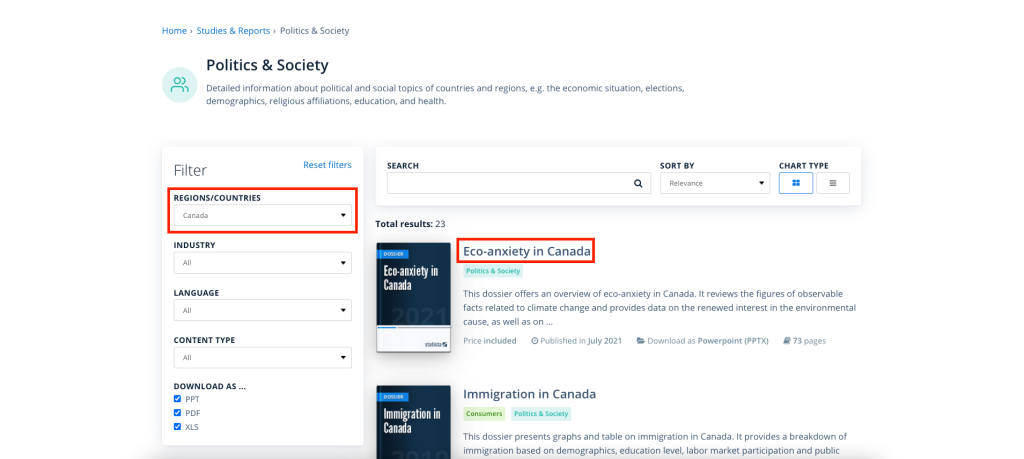Switch to grid chart type view

pyautogui.click(x=796, y=183)
